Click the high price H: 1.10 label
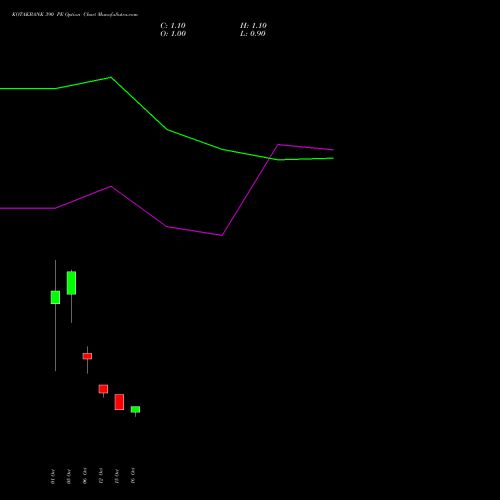Image resolution: width=500 pixels, height=500 pixels. click(253, 26)
